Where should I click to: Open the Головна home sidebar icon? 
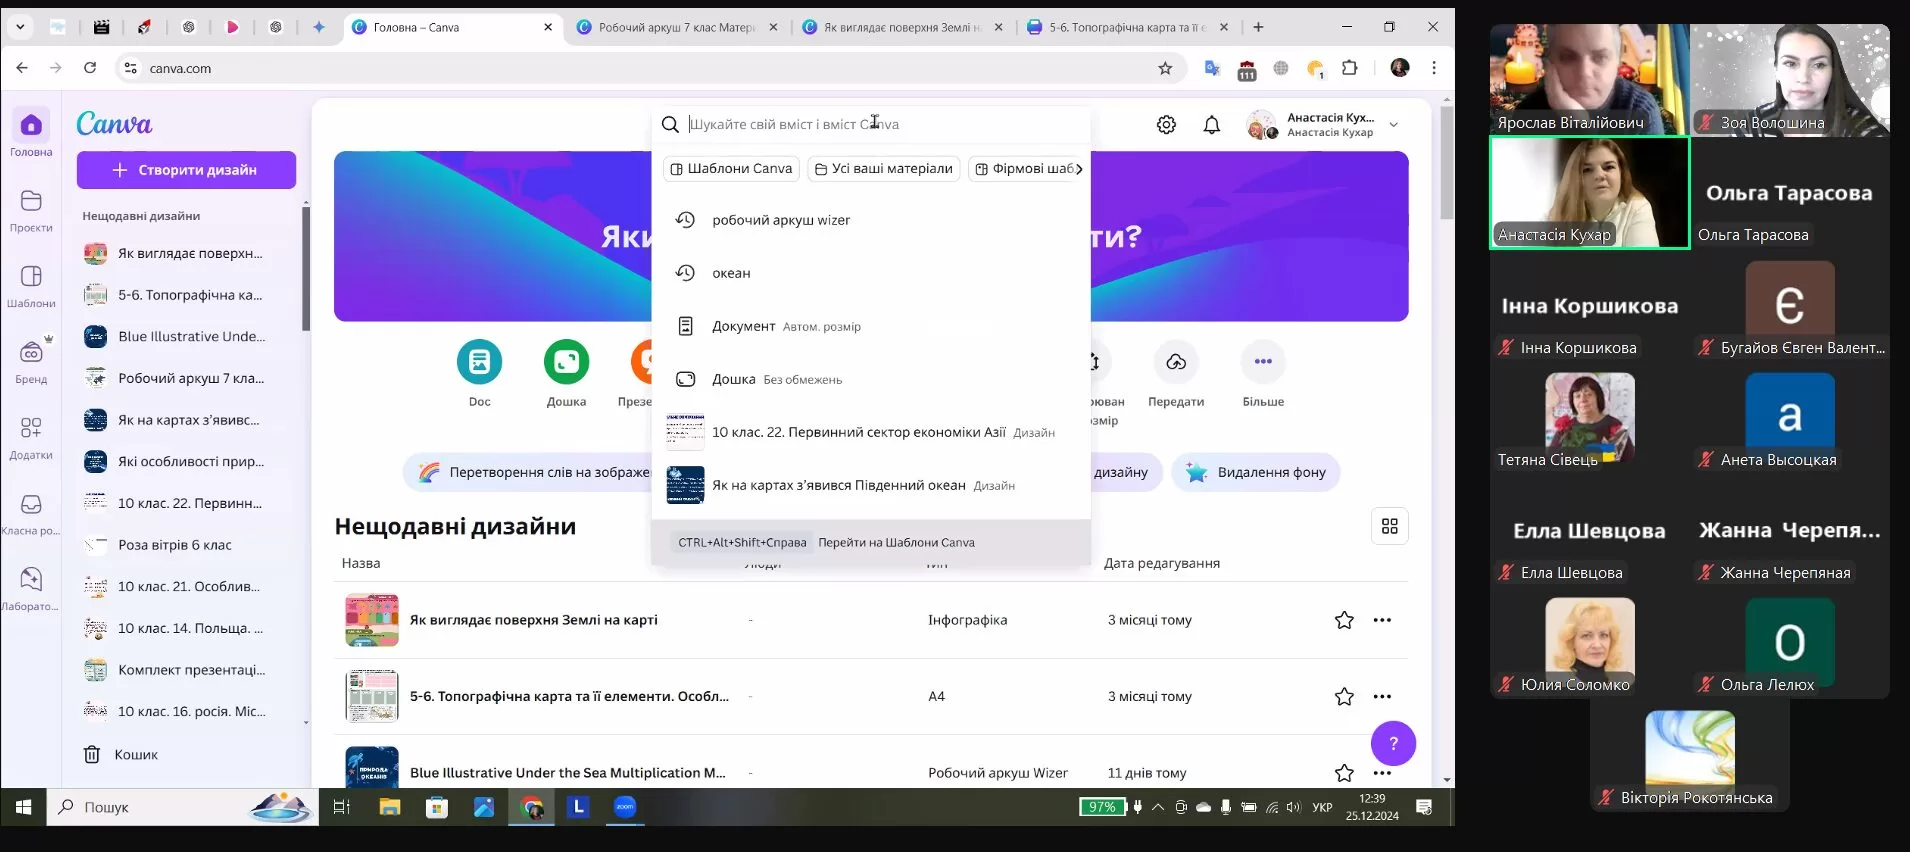(x=31, y=133)
